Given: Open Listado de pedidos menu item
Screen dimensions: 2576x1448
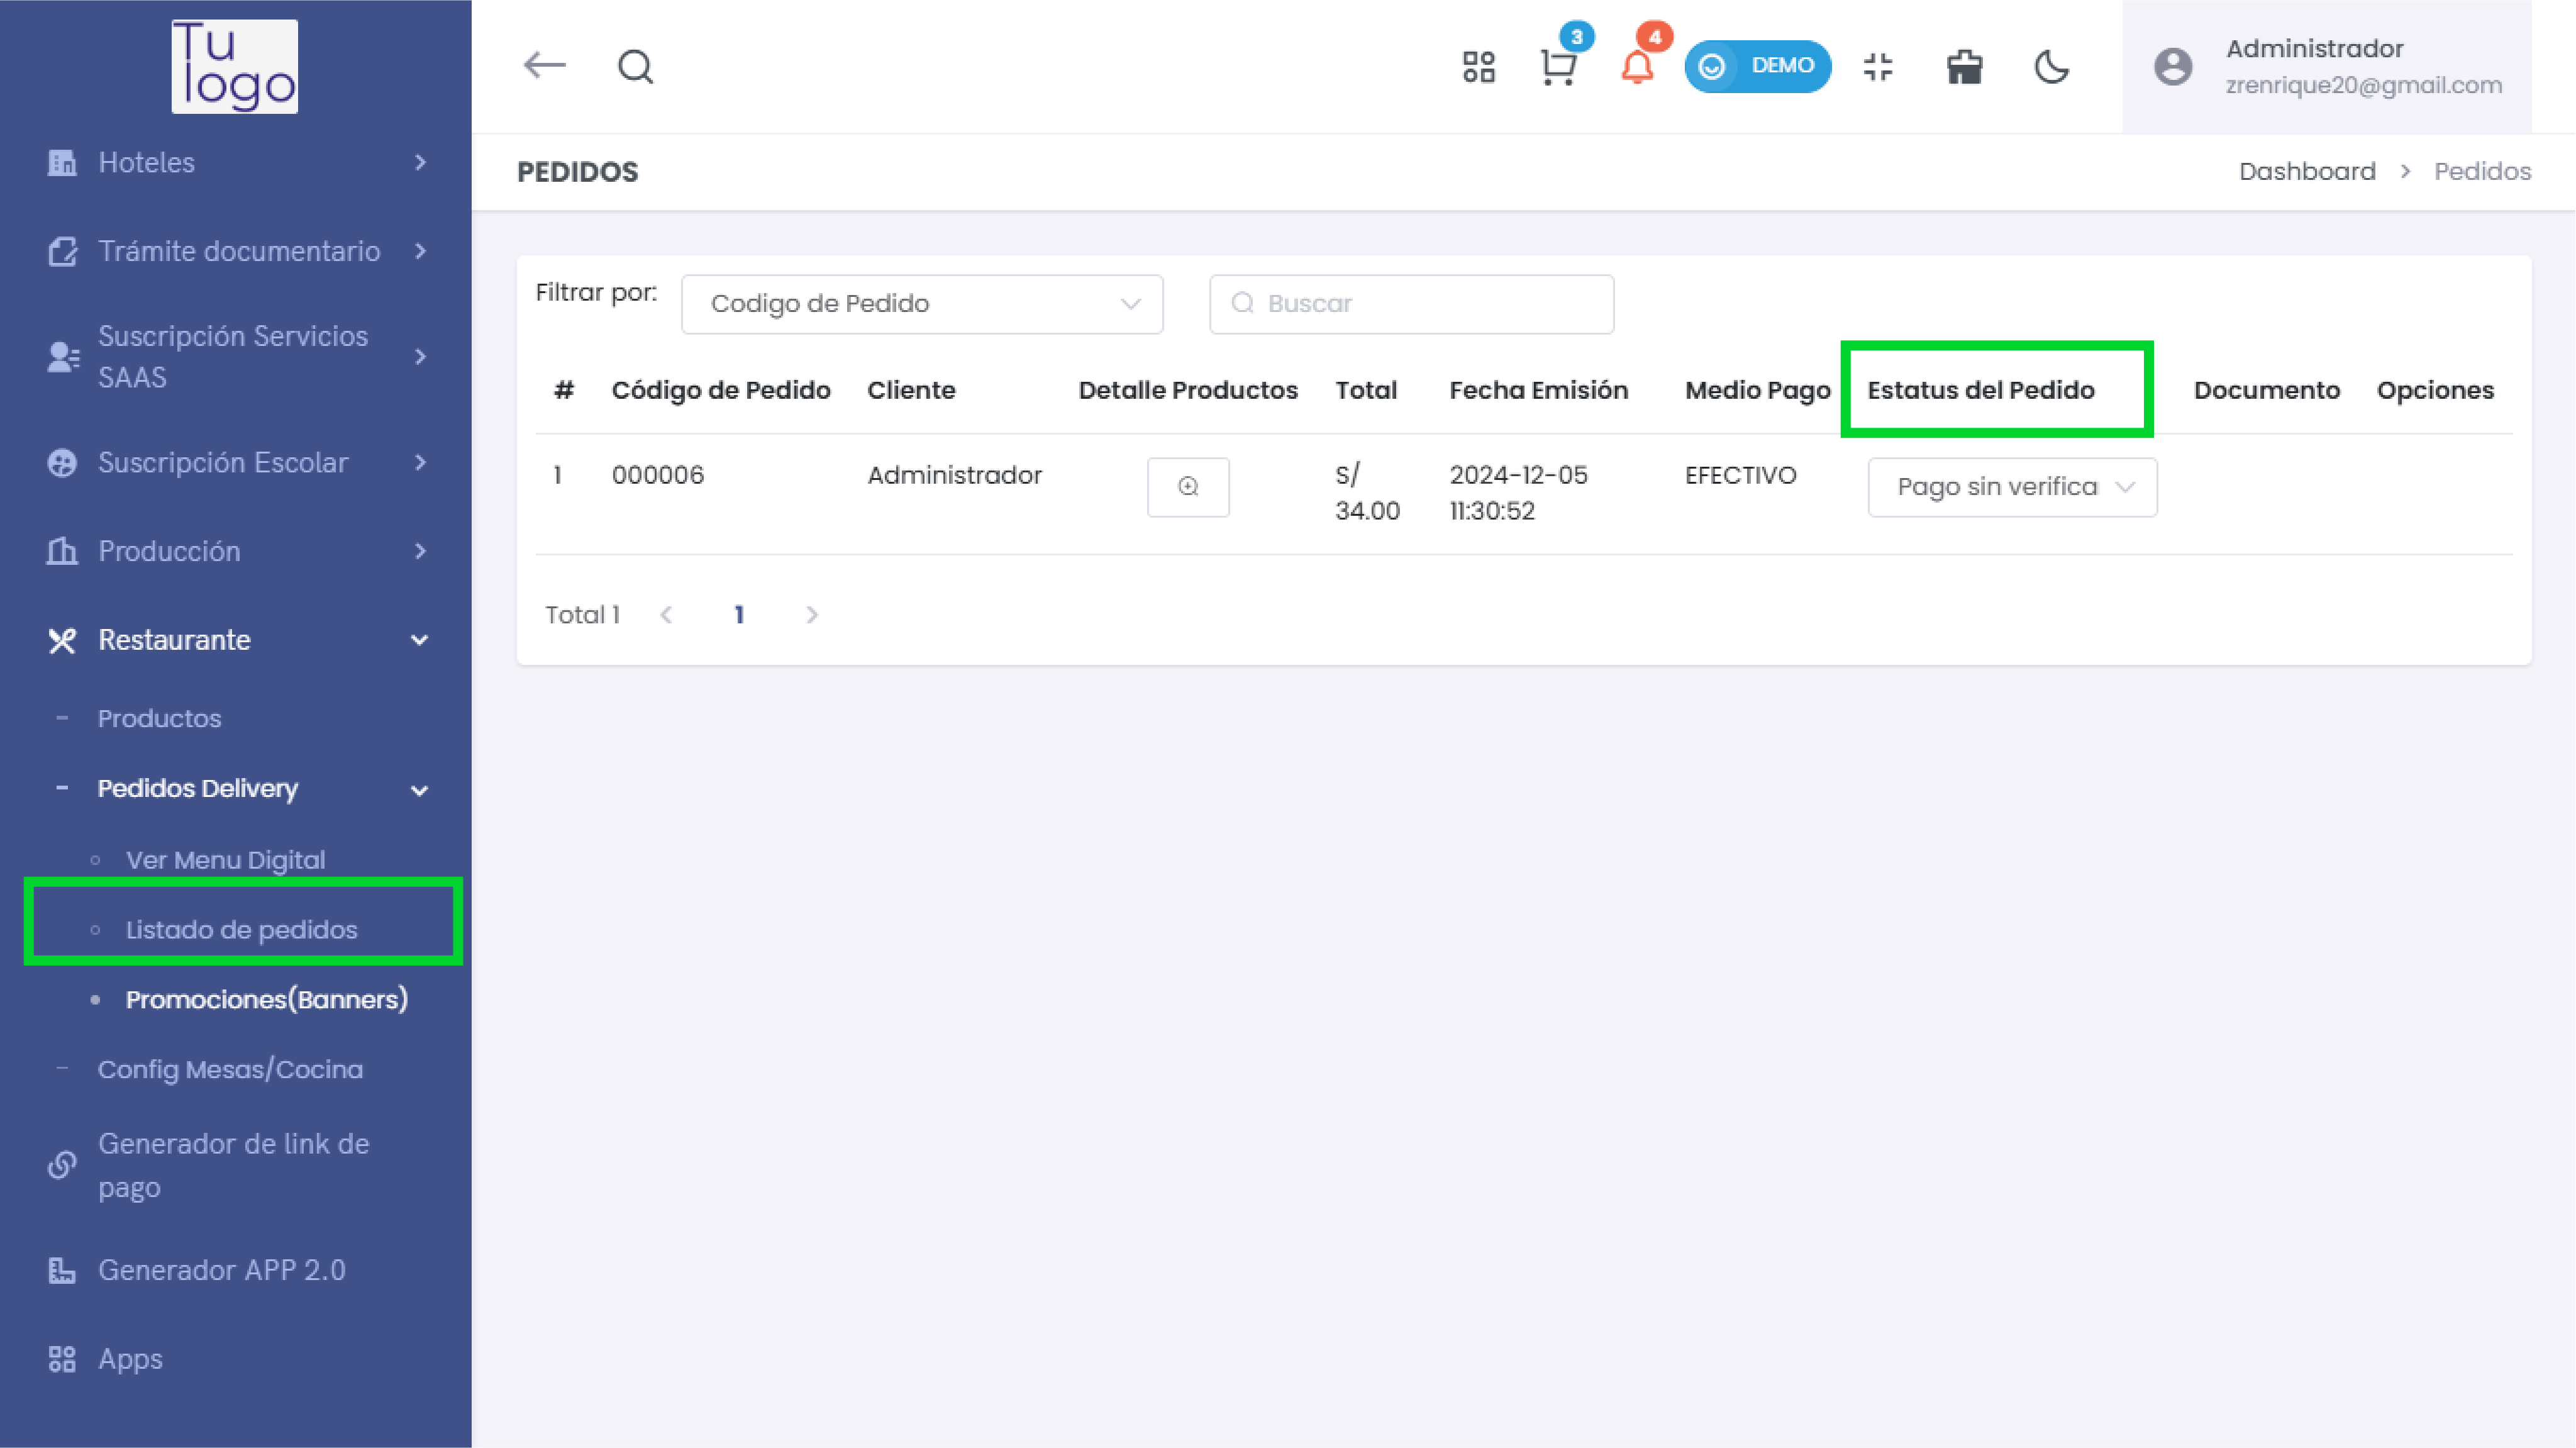Looking at the screenshot, I should coord(241,930).
